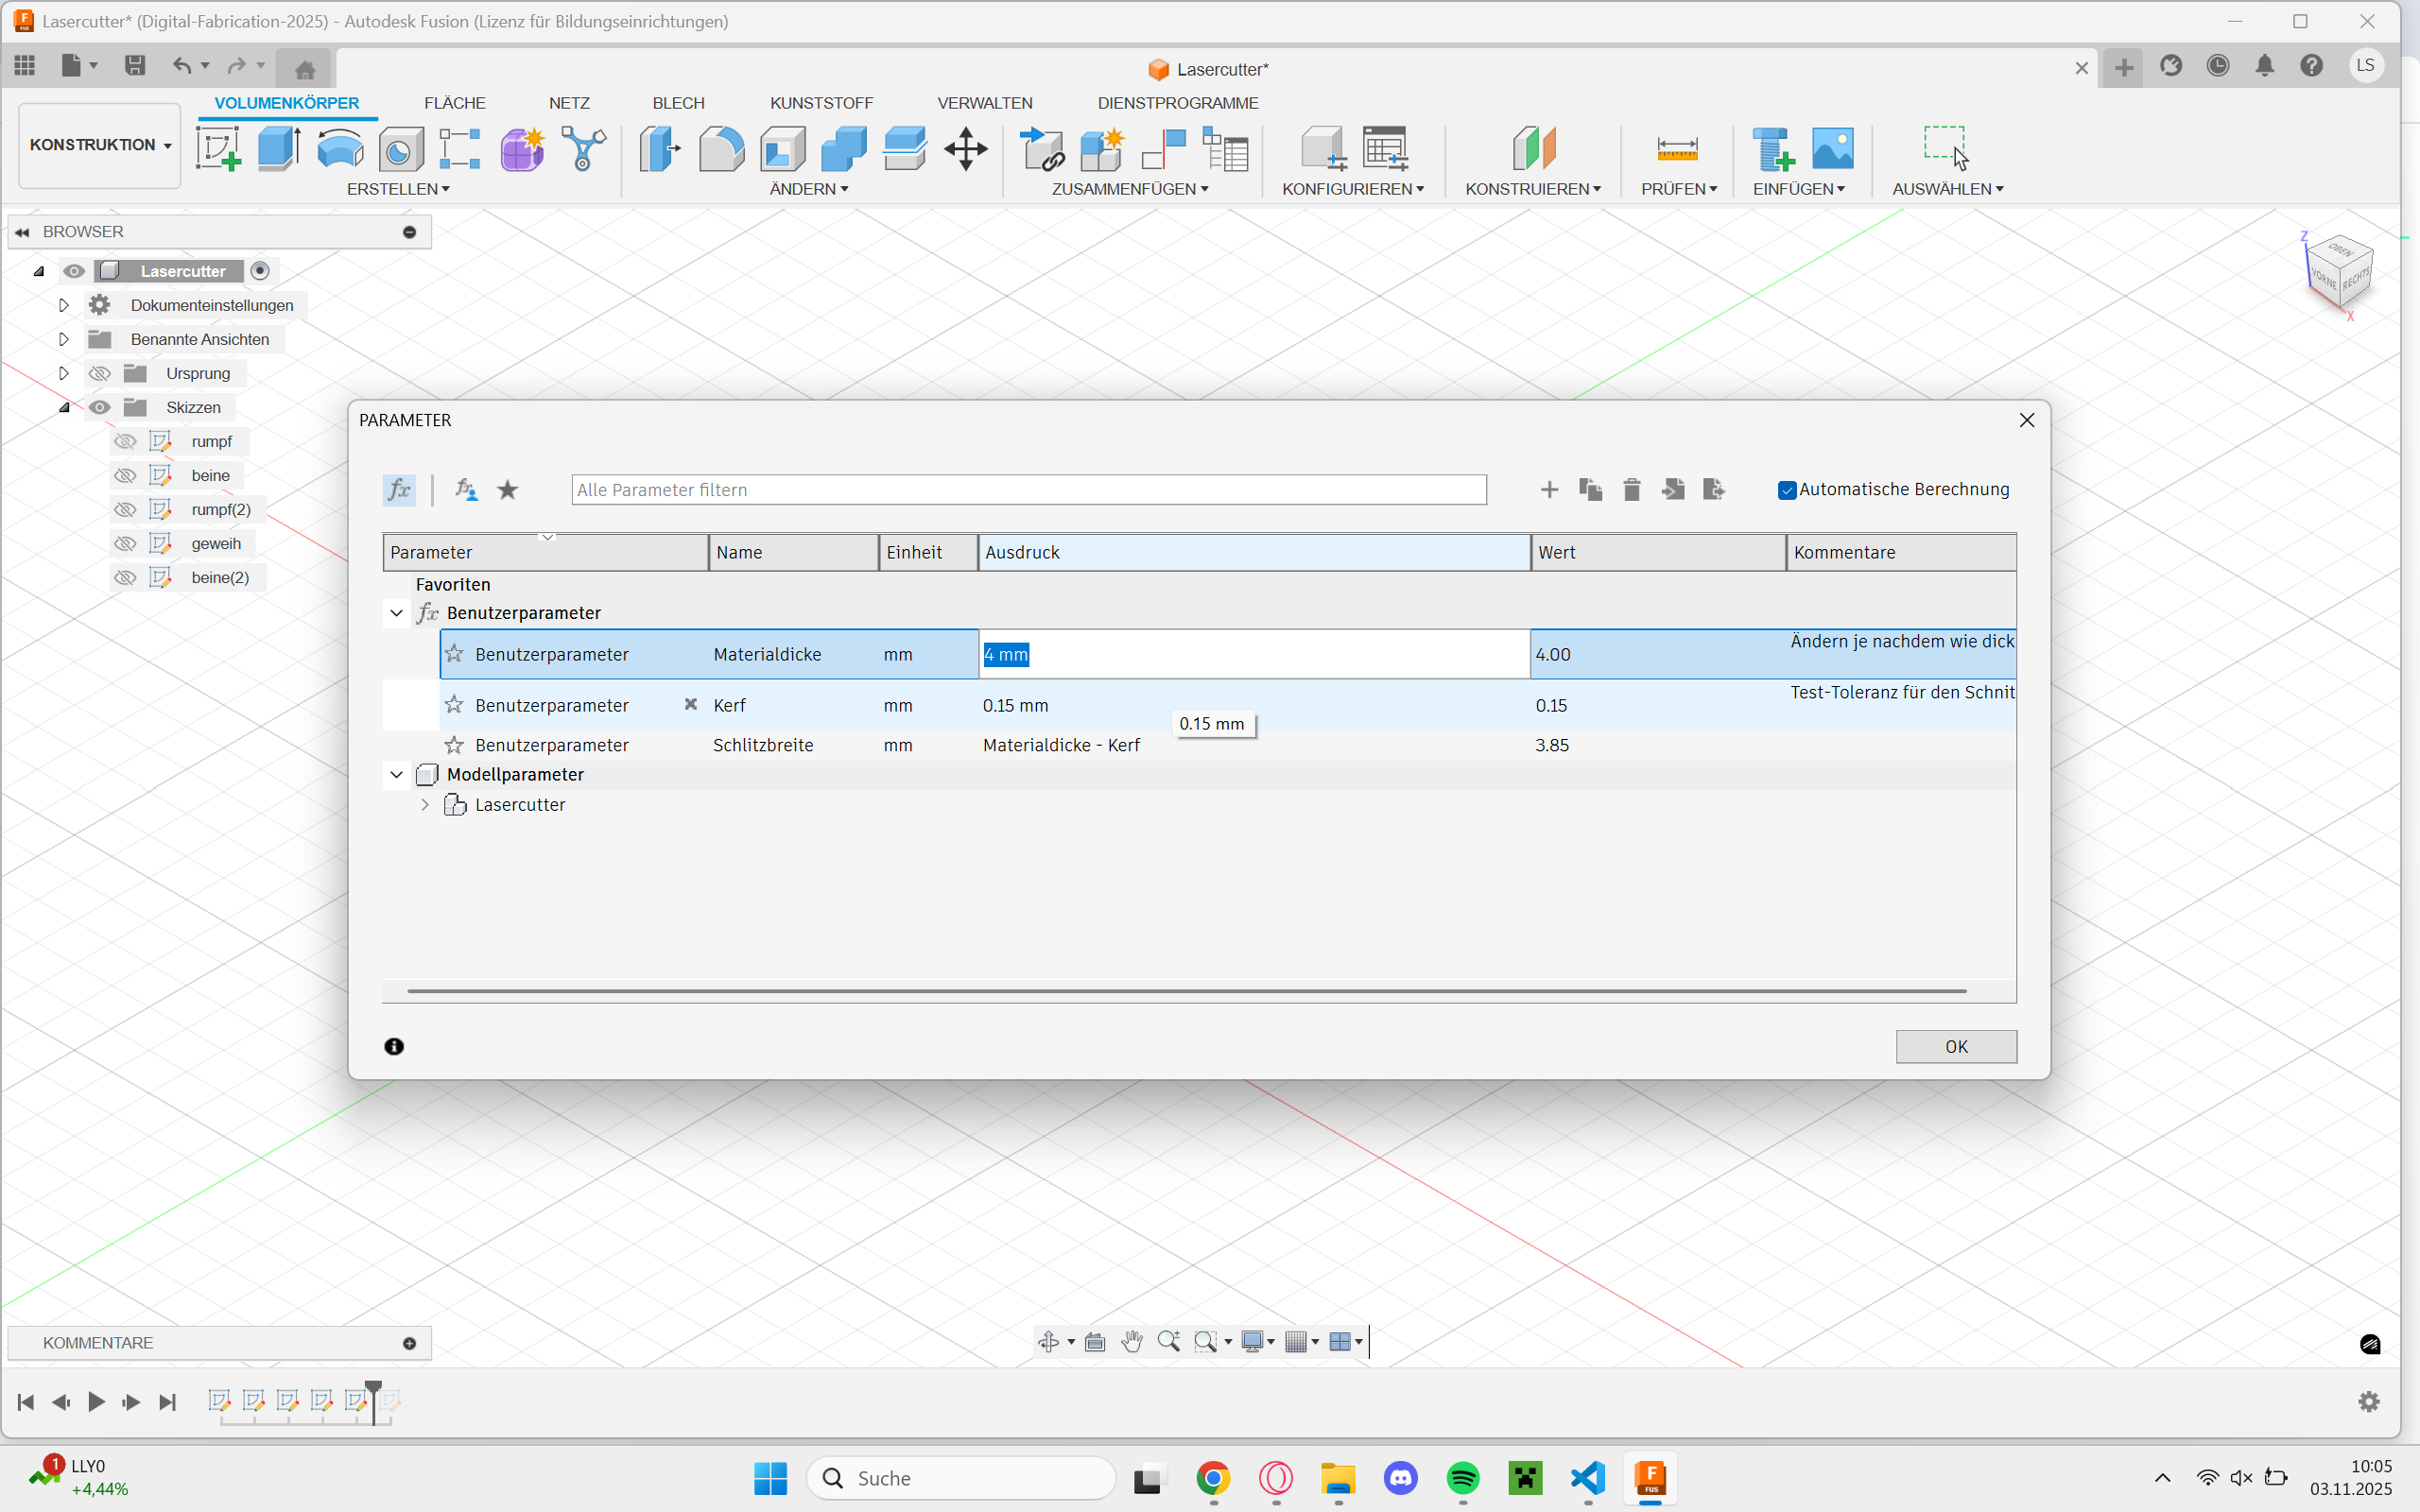
Task: Click OK in the Parameter dialog
Action: coord(1955,1046)
